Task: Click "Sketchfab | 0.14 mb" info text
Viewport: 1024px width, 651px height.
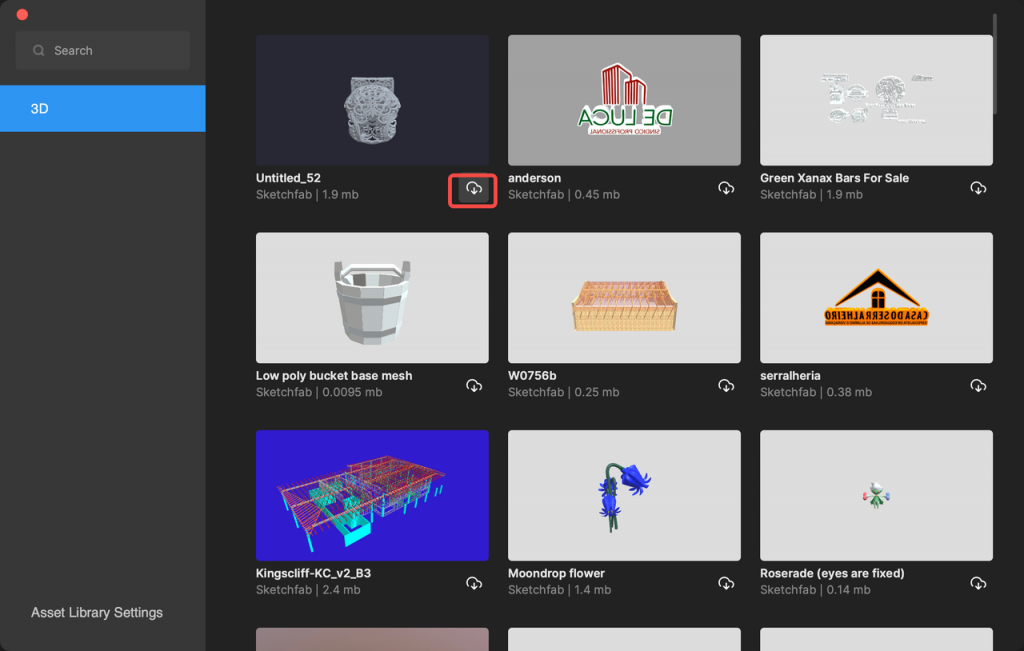Action: (815, 590)
